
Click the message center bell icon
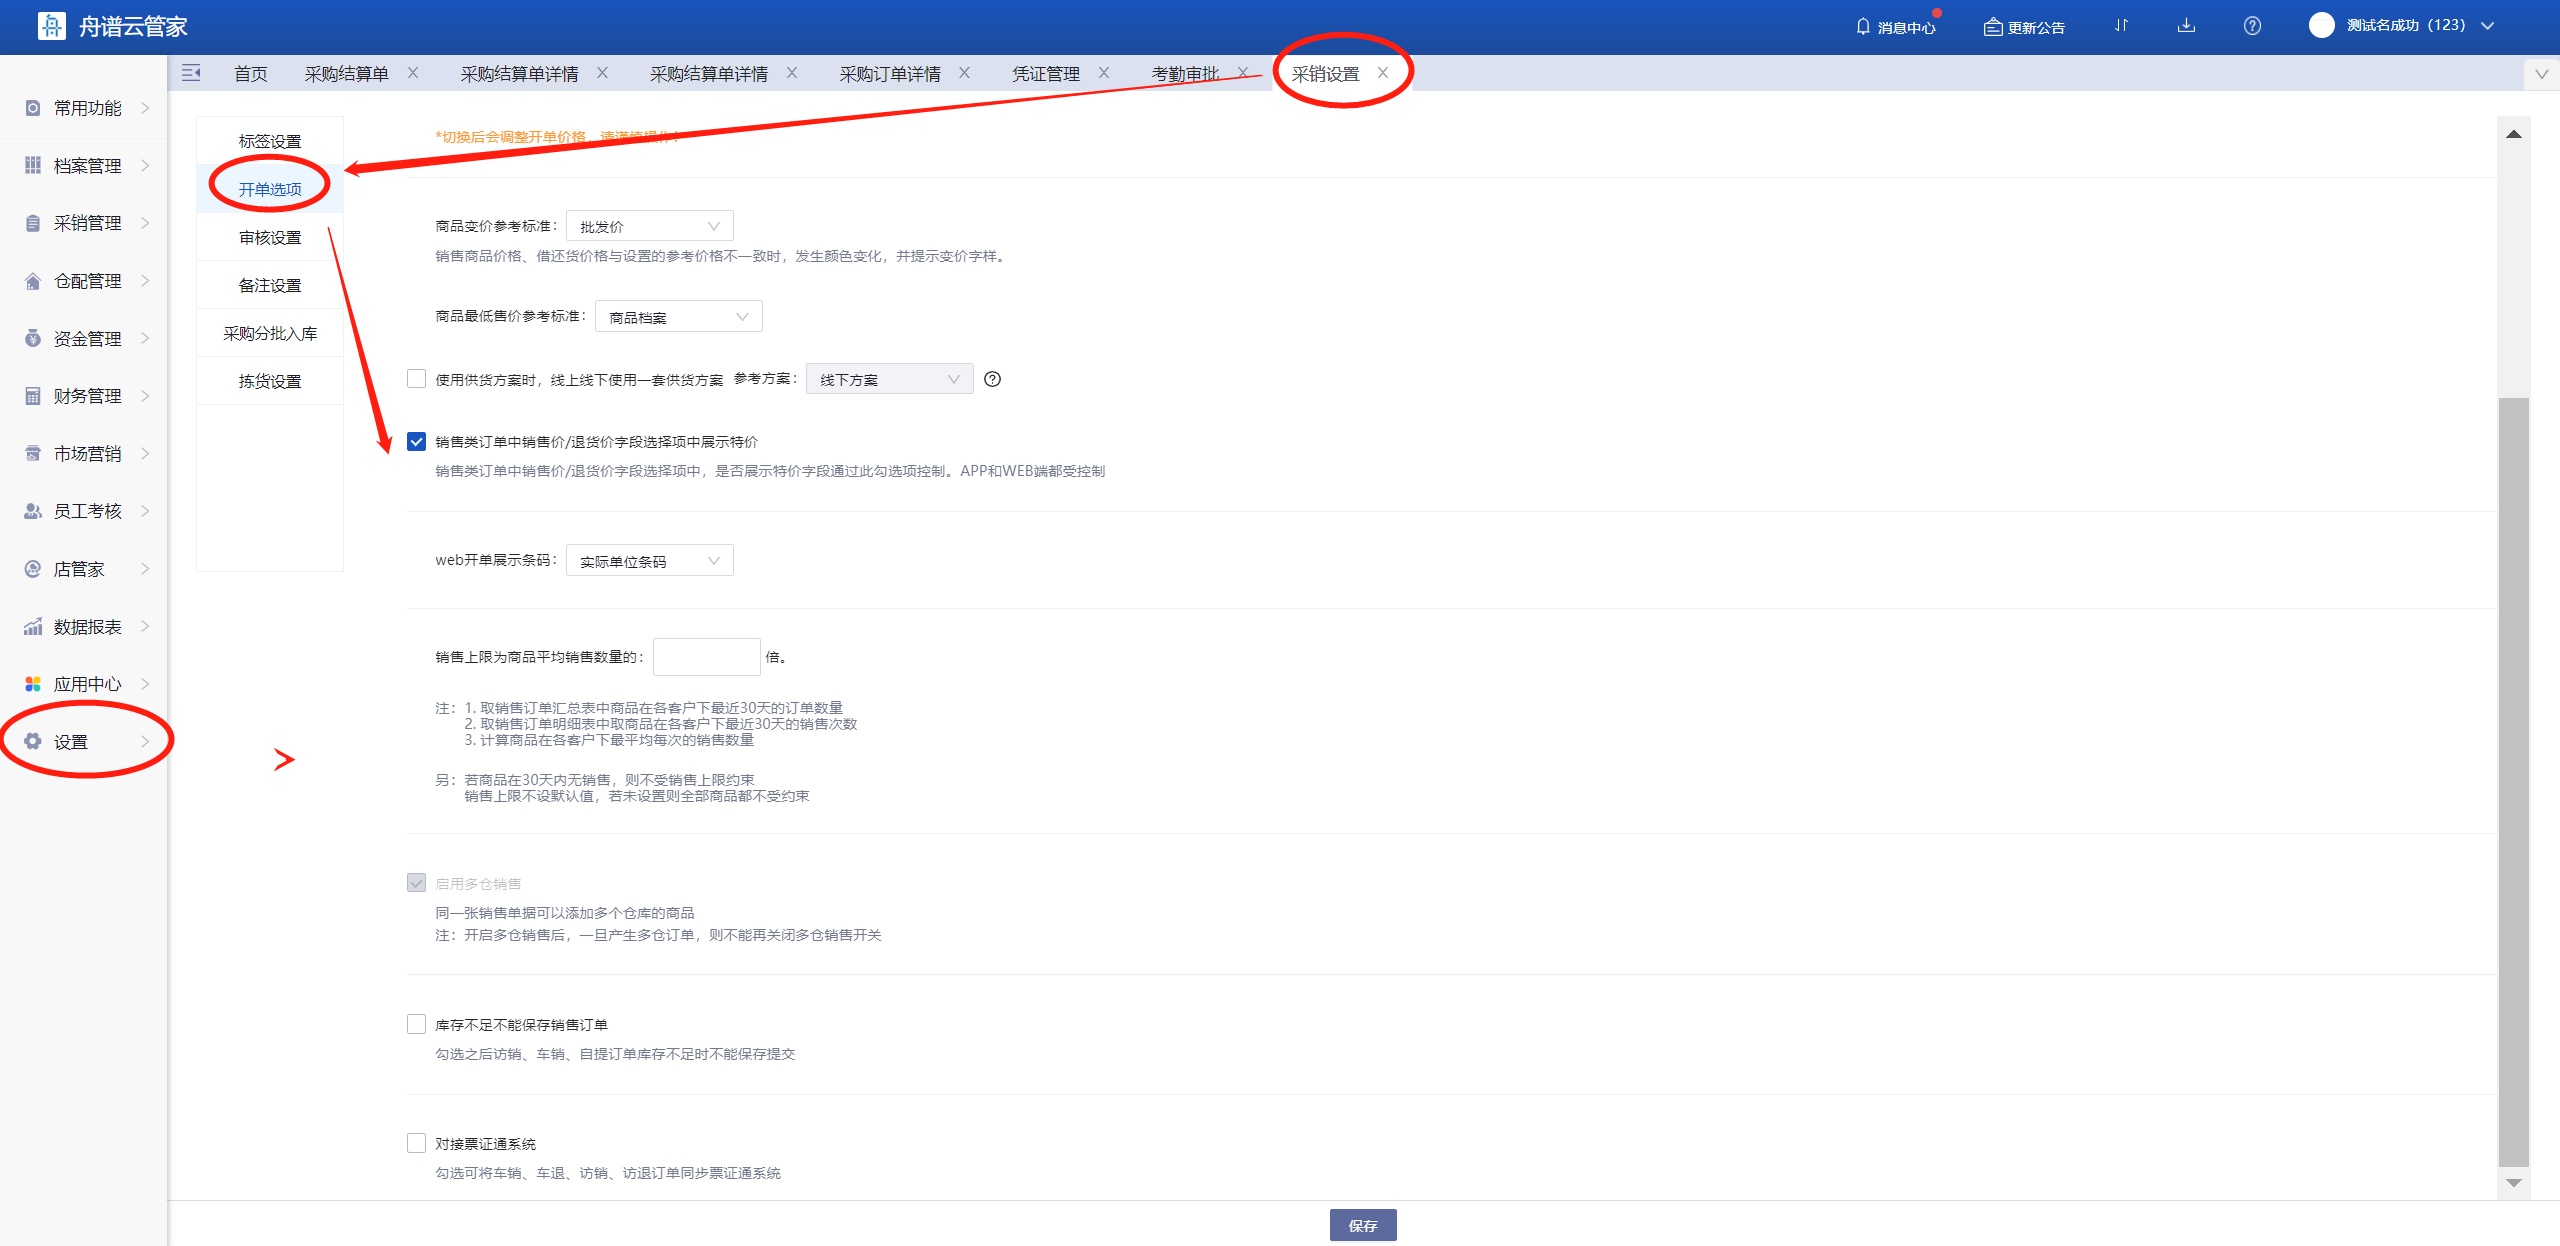click(1863, 26)
